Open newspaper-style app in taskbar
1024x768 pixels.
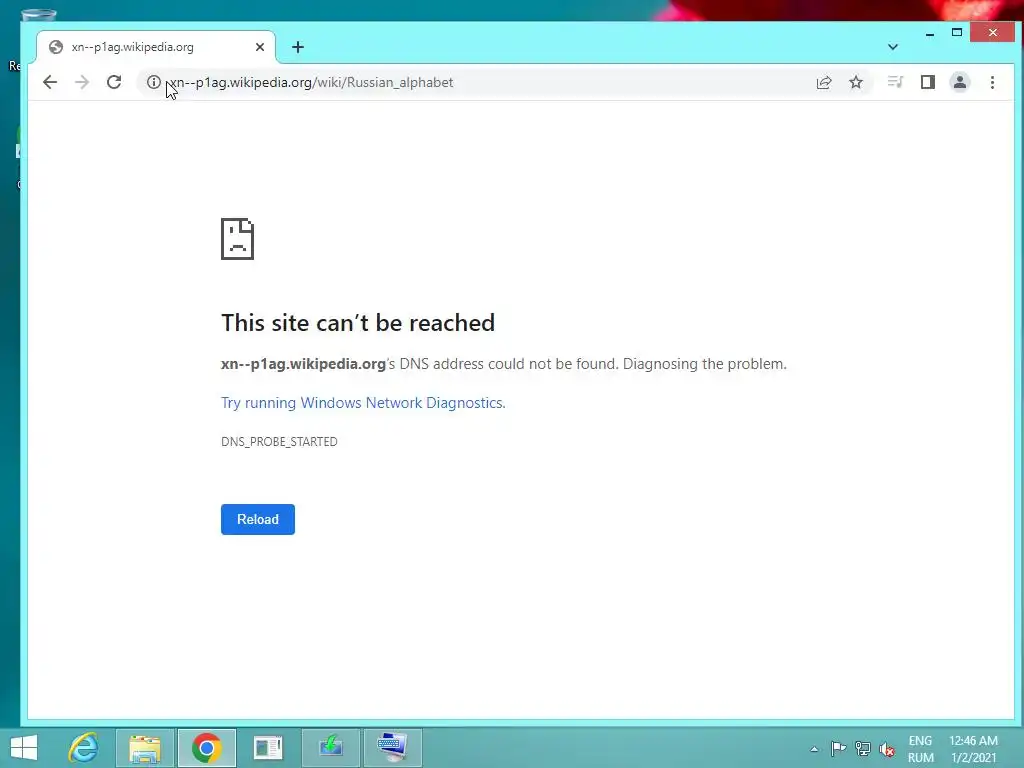(x=268, y=748)
